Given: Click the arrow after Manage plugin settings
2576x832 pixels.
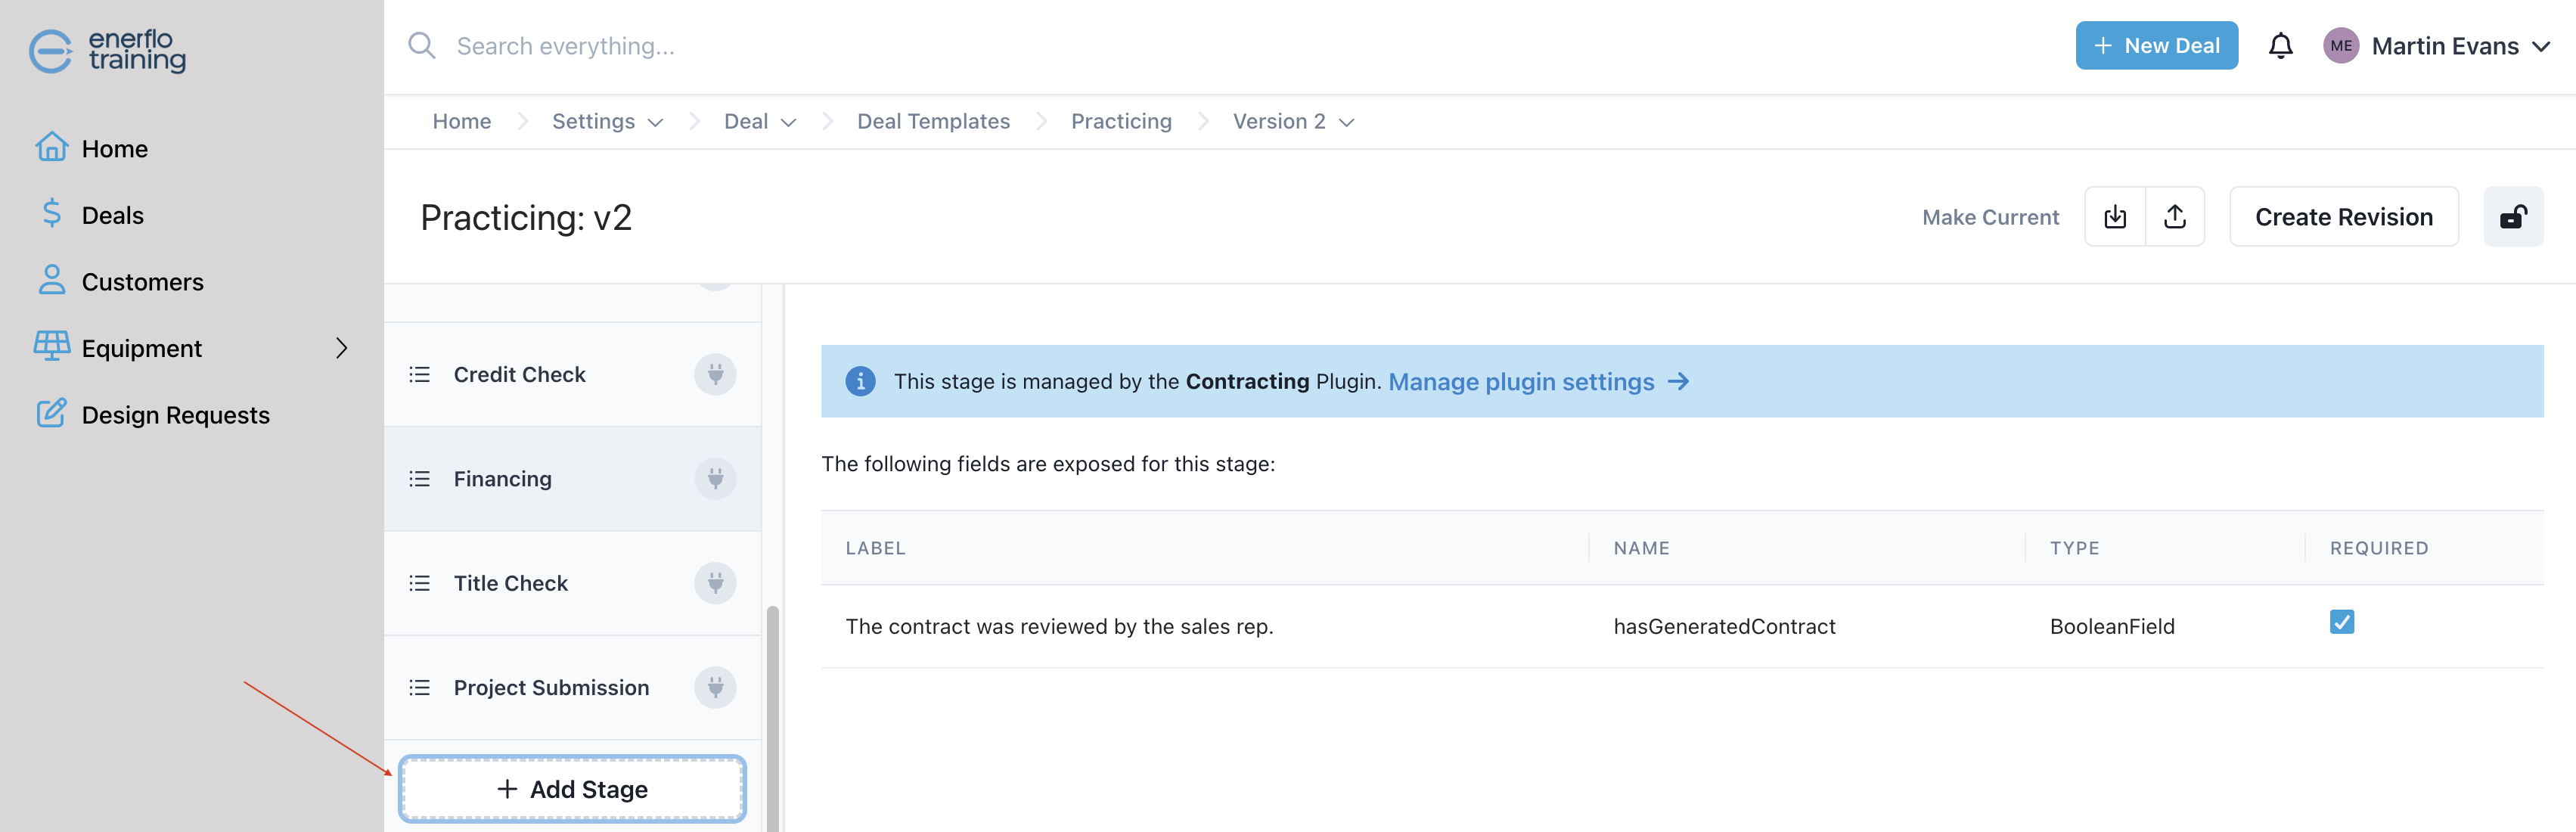Looking at the screenshot, I should [1678, 381].
